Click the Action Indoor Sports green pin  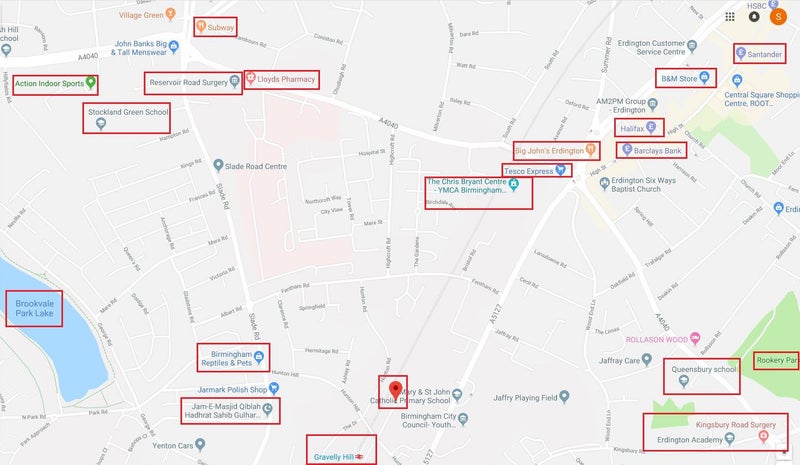pyautogui.click(x=91, y=82)
